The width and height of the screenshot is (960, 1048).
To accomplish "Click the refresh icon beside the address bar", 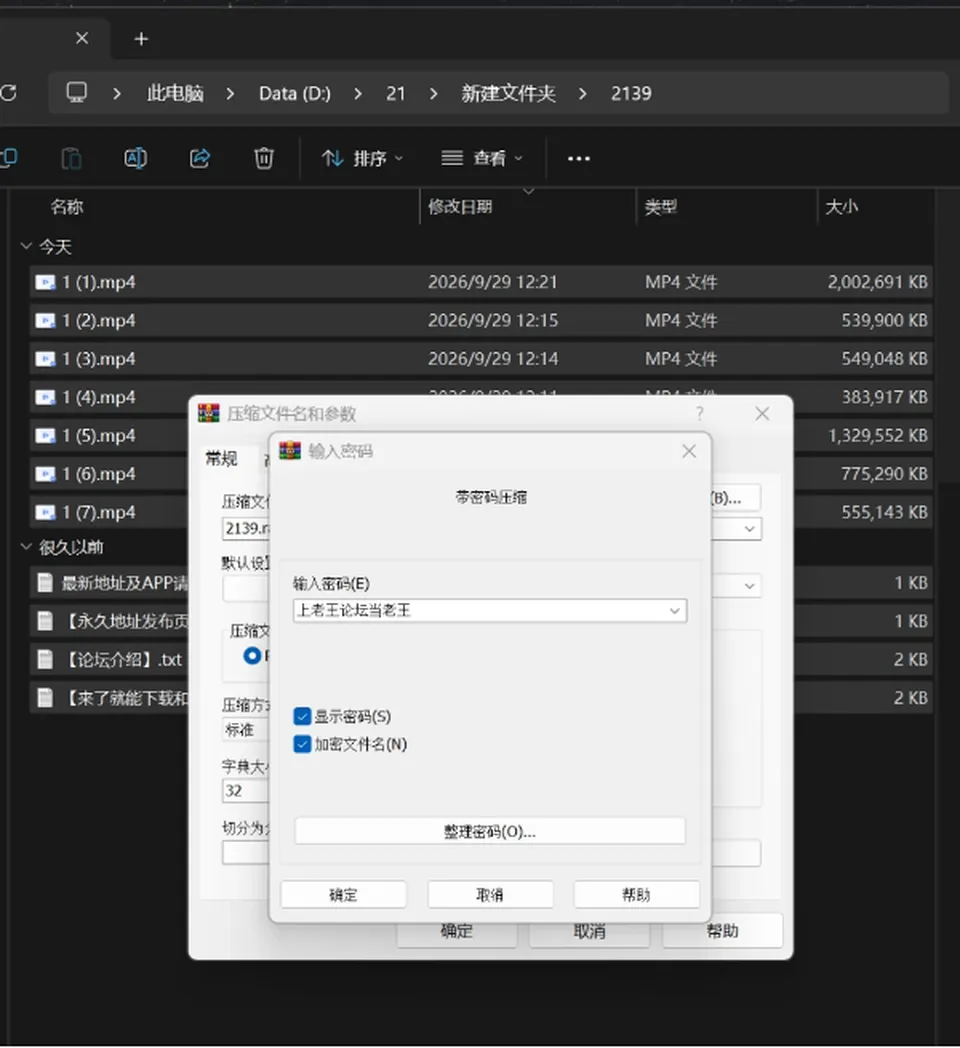I will pos(8,93).
